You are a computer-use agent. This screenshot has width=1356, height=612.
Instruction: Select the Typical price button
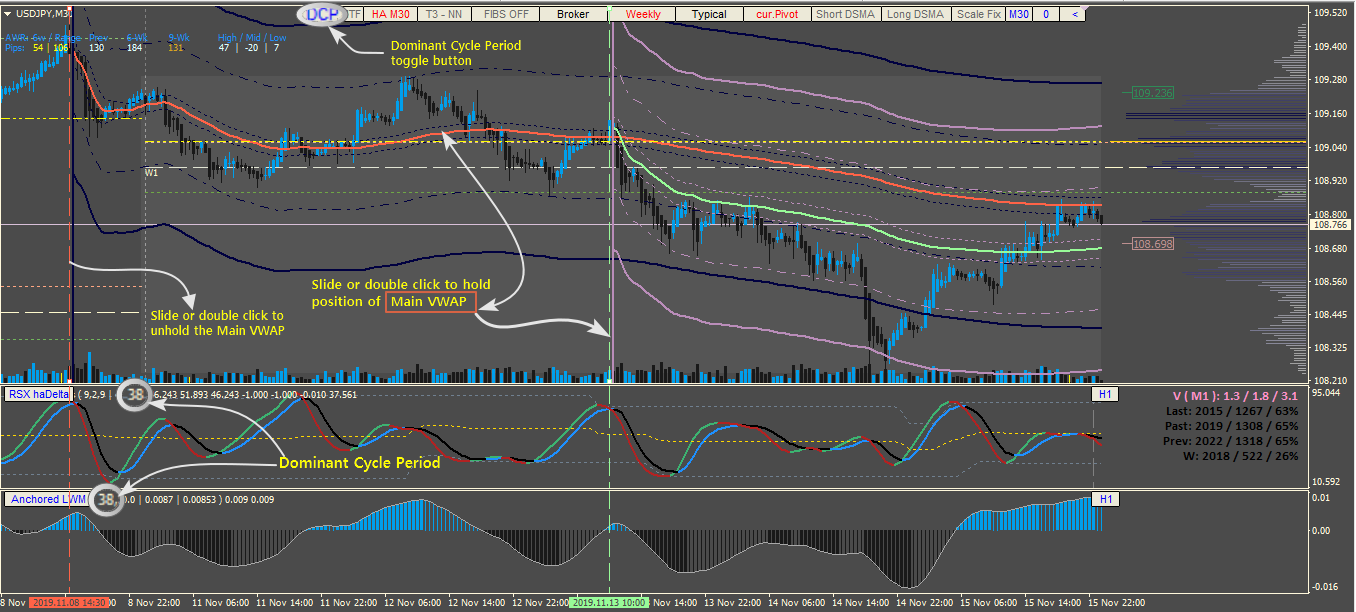[x=709, y=14]
